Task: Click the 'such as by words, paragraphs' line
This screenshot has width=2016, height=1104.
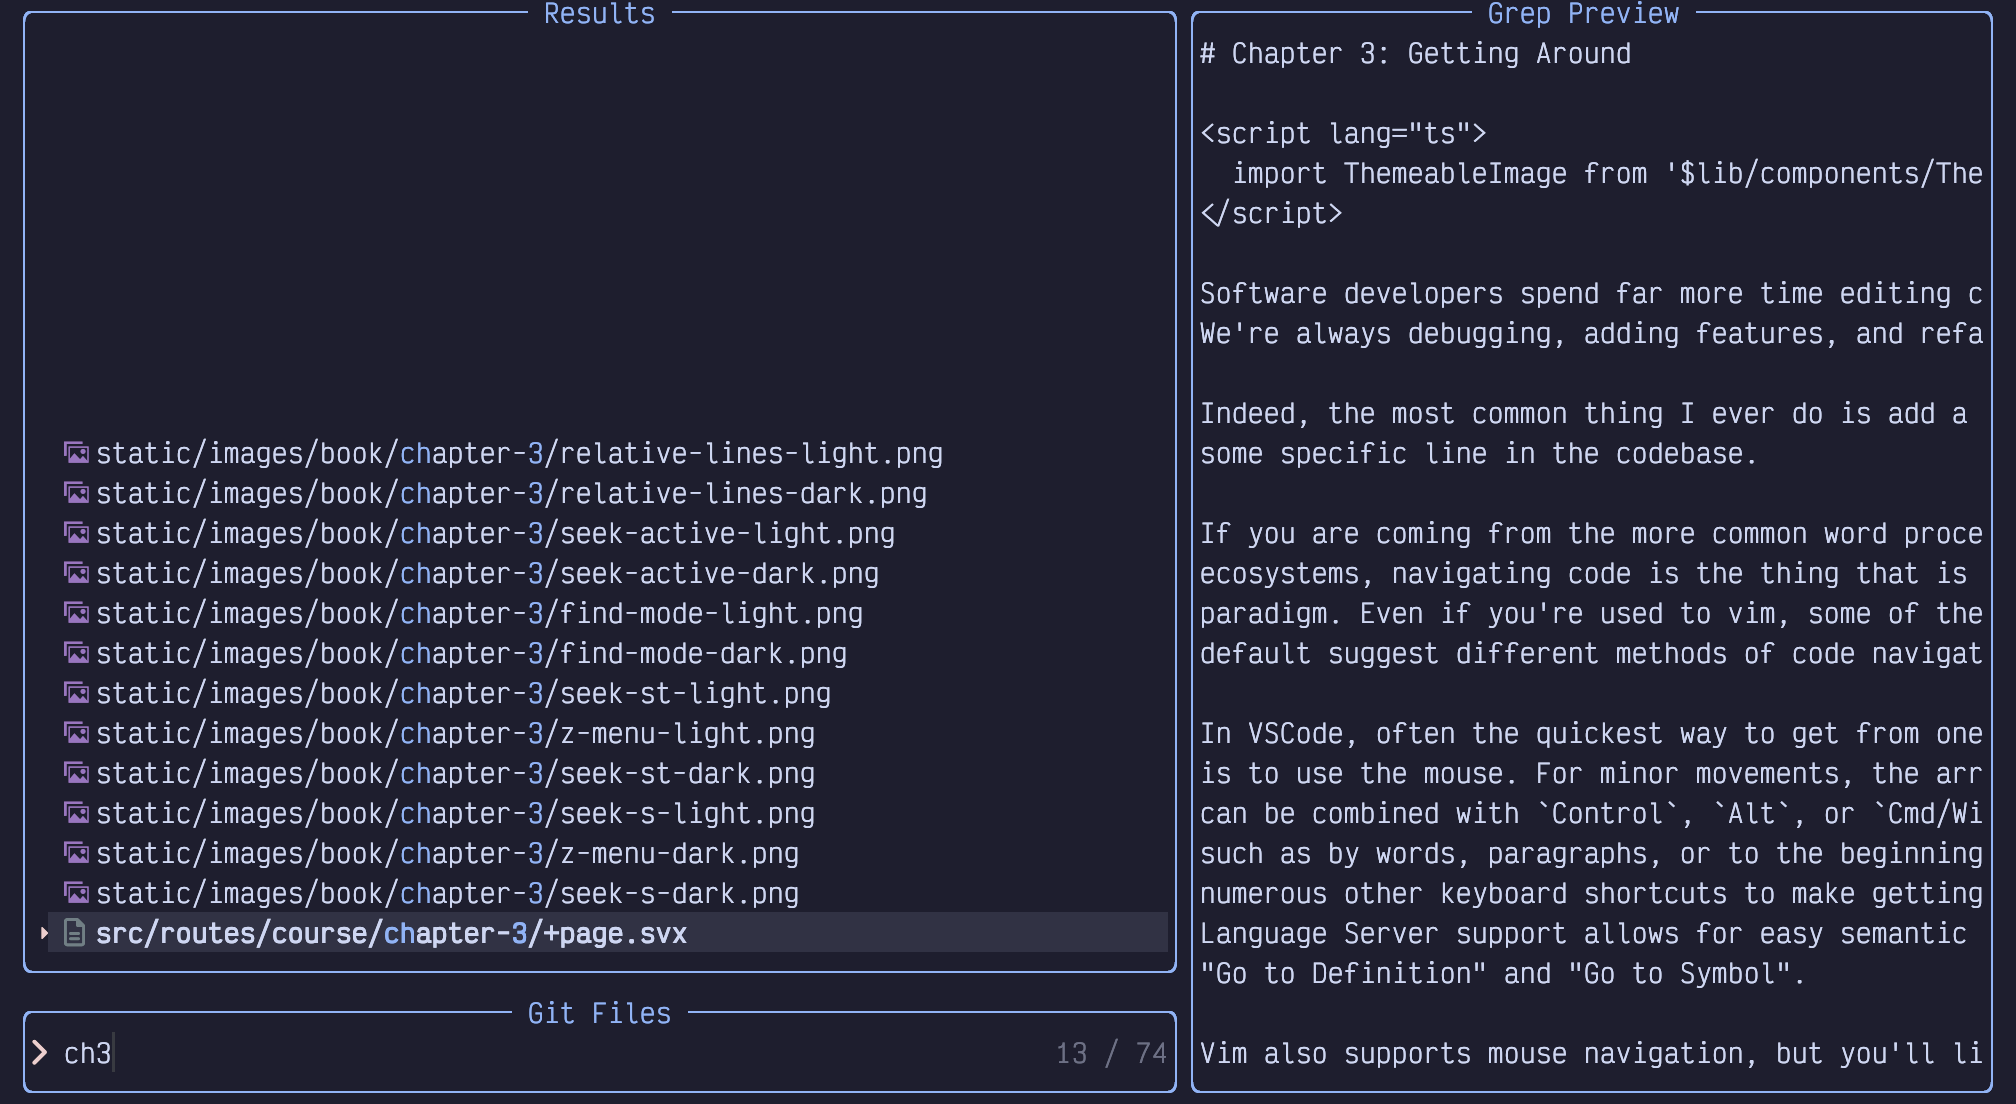Action: tap(1591, 853)
